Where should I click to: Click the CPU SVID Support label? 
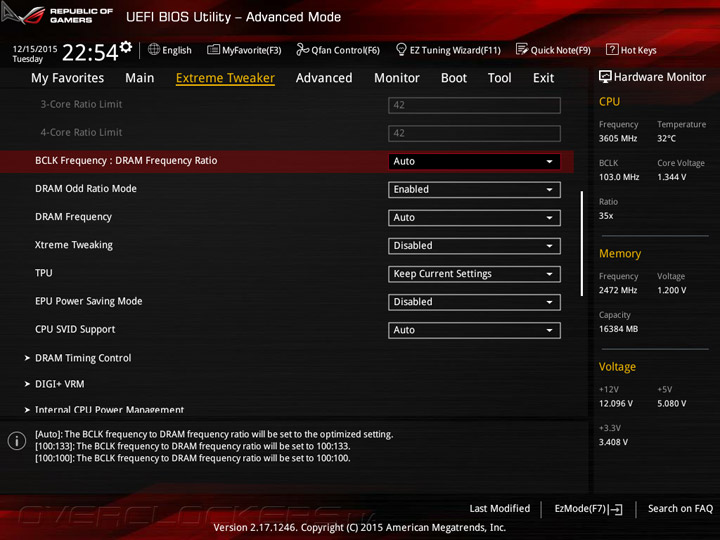click(75, 329)
